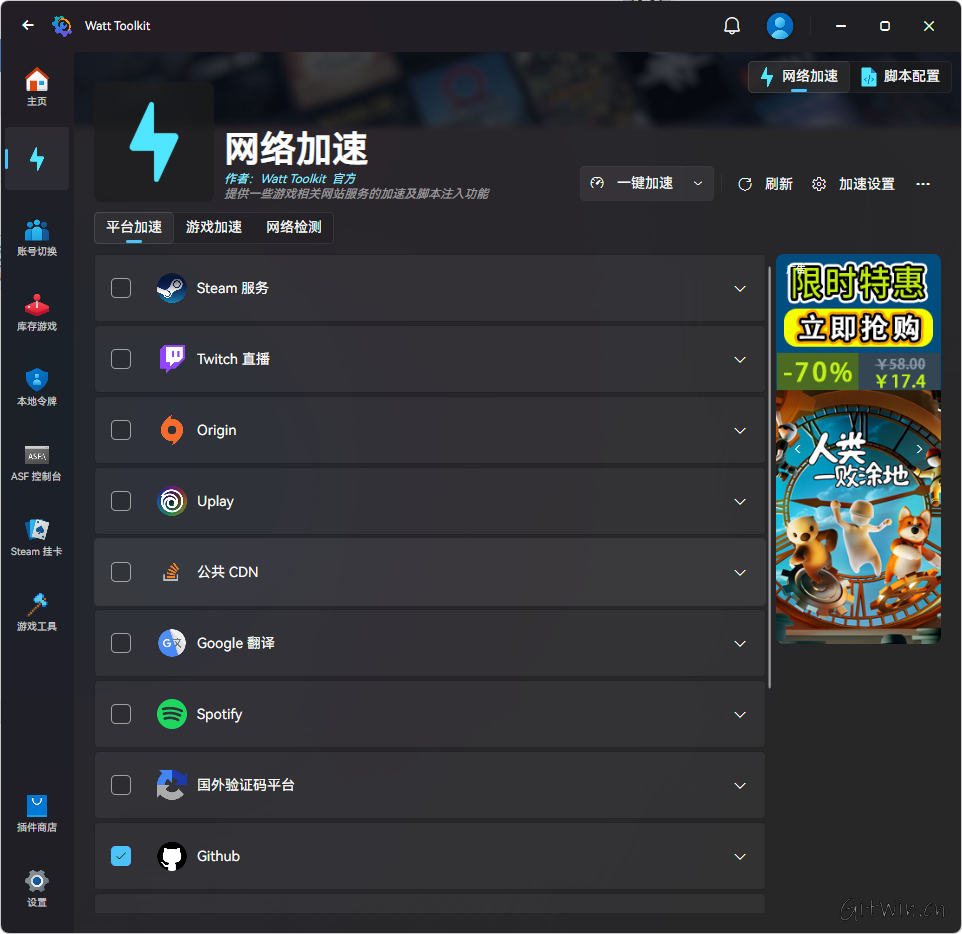Enable Twitch 直播 checkbox
The image size is (962, 934).
click(121, 358)
